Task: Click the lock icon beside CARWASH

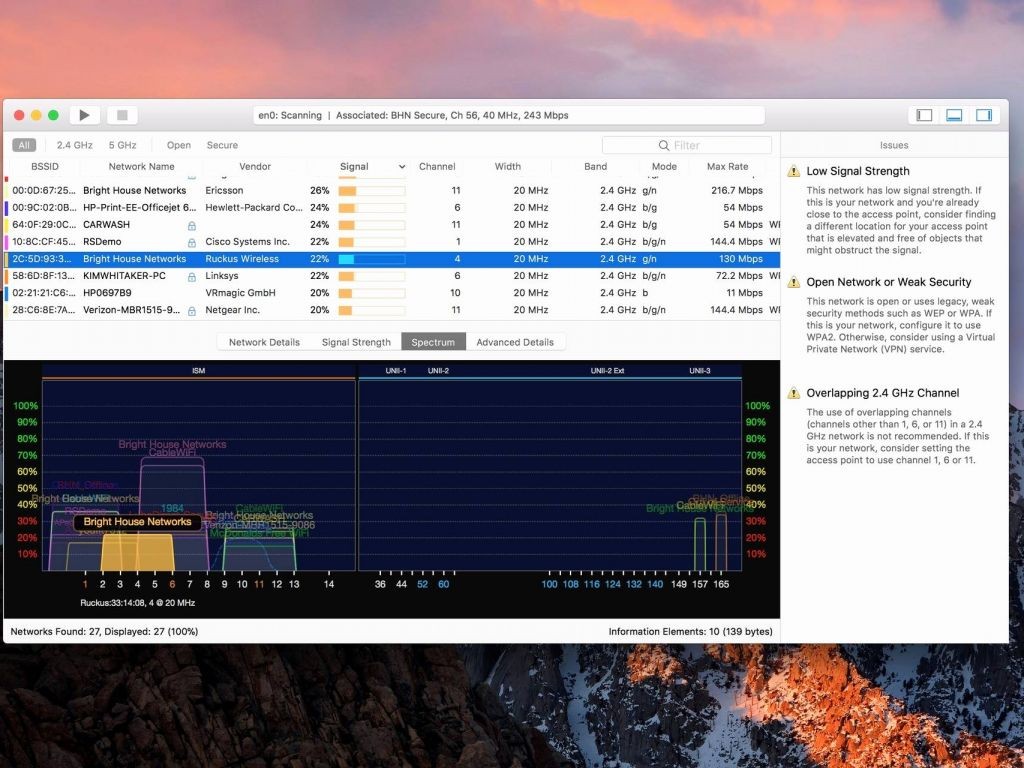Action: pyautogui.click(x=192, y=225)
